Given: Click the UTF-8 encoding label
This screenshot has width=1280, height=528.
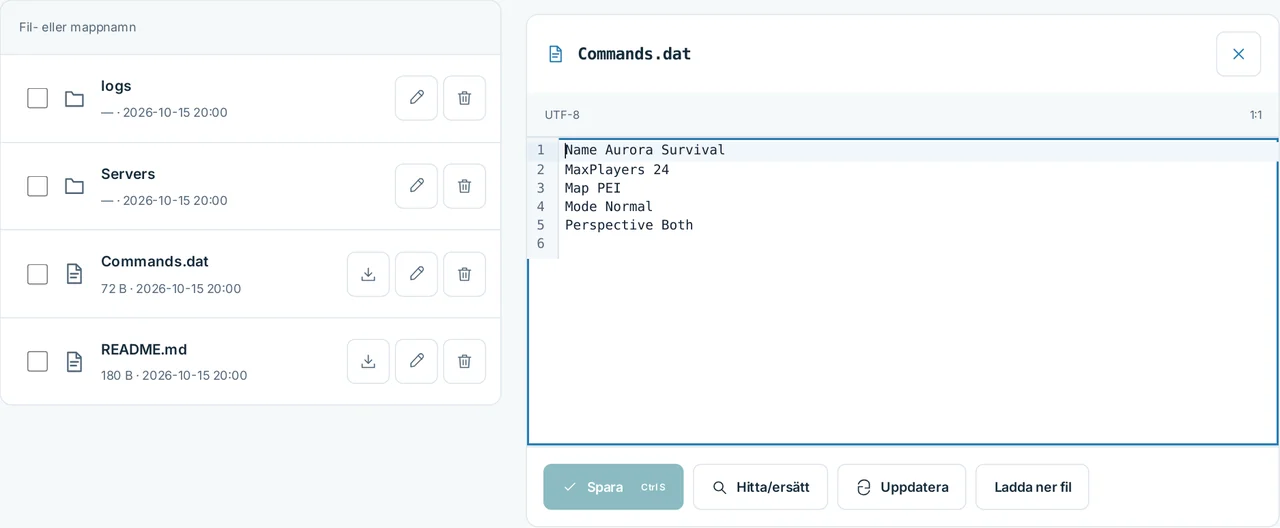Looking at the screenshot, I should click(x=562, y=115).
